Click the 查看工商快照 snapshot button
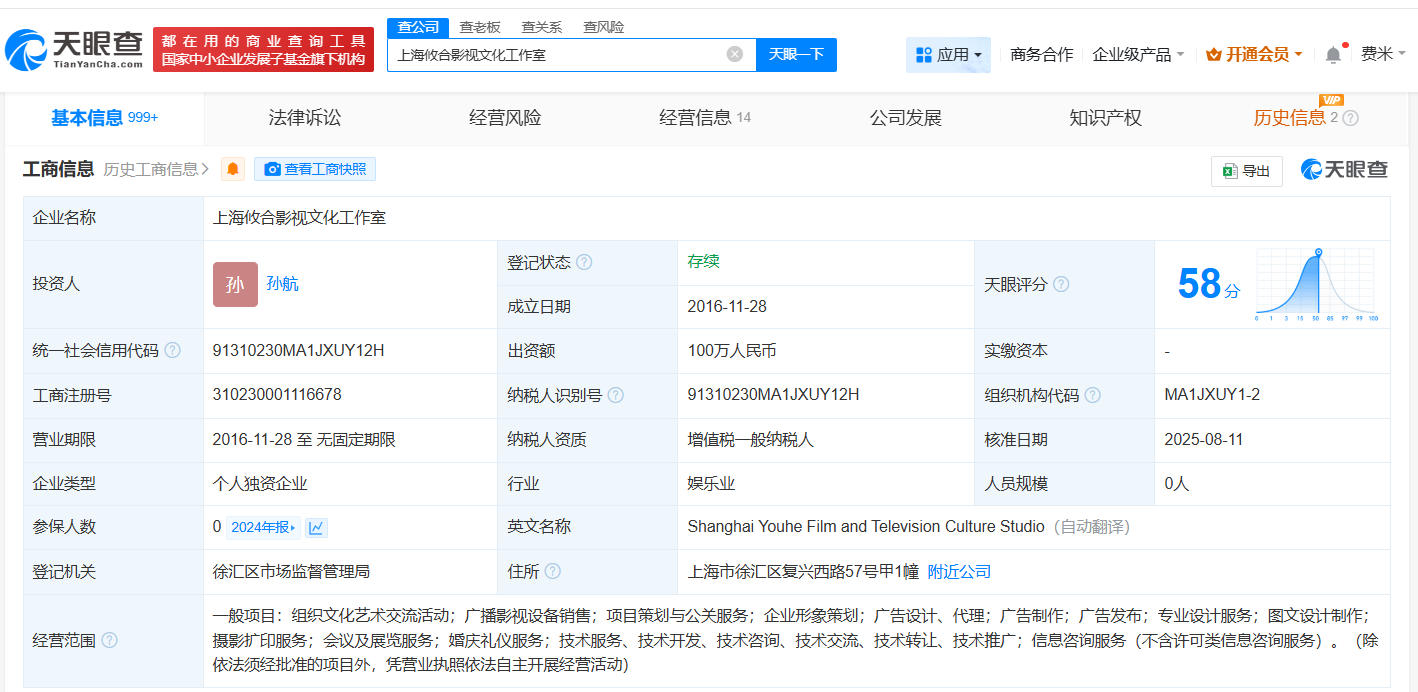The height and width of the screenshot is (692, 1418). click(315, 169)
